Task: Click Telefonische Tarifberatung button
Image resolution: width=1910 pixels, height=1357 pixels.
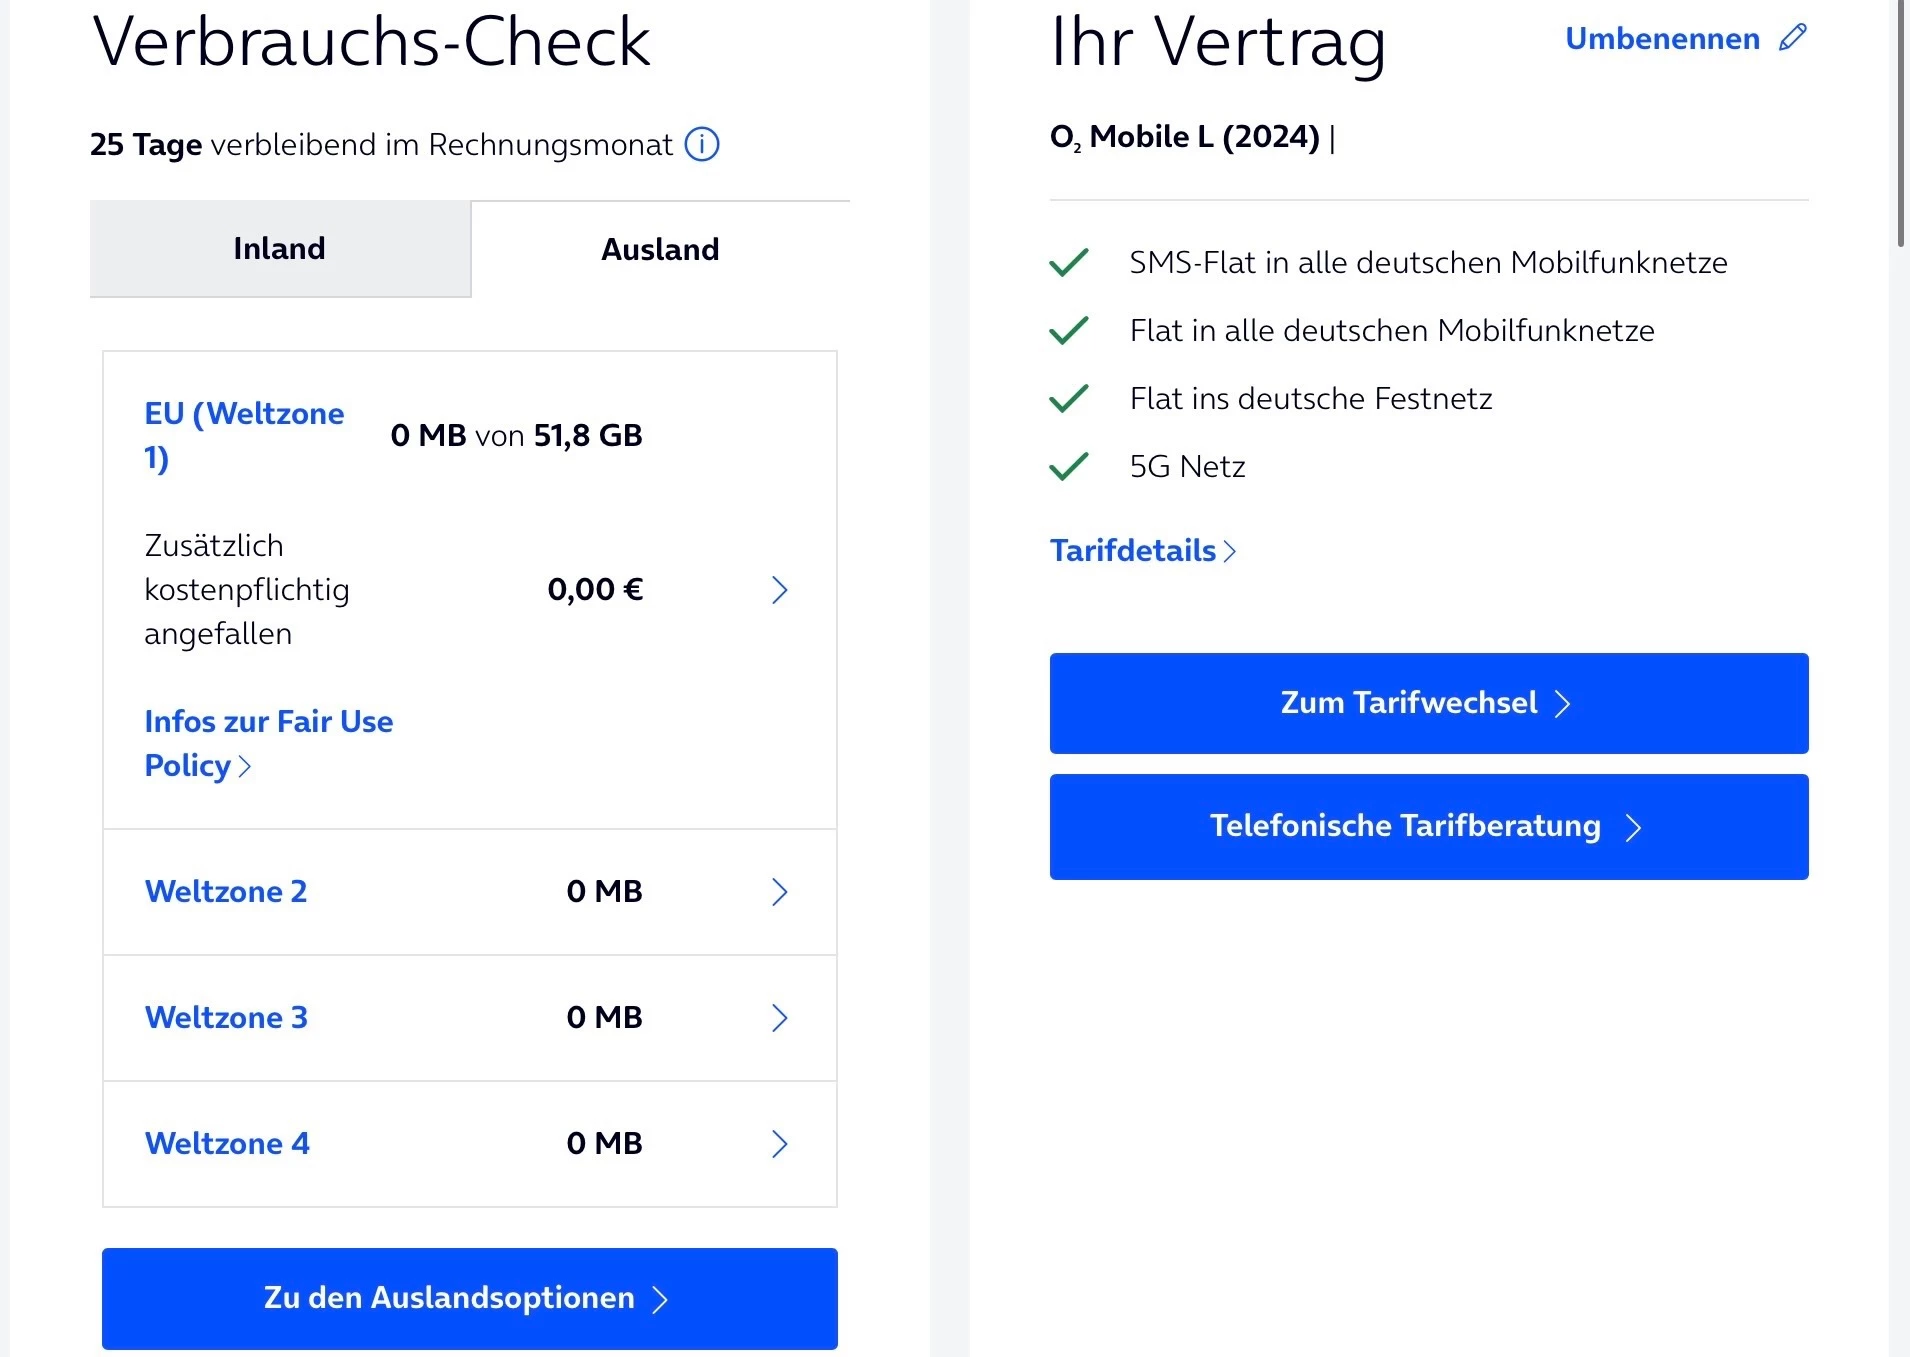Action: (x=1428, y=827)
